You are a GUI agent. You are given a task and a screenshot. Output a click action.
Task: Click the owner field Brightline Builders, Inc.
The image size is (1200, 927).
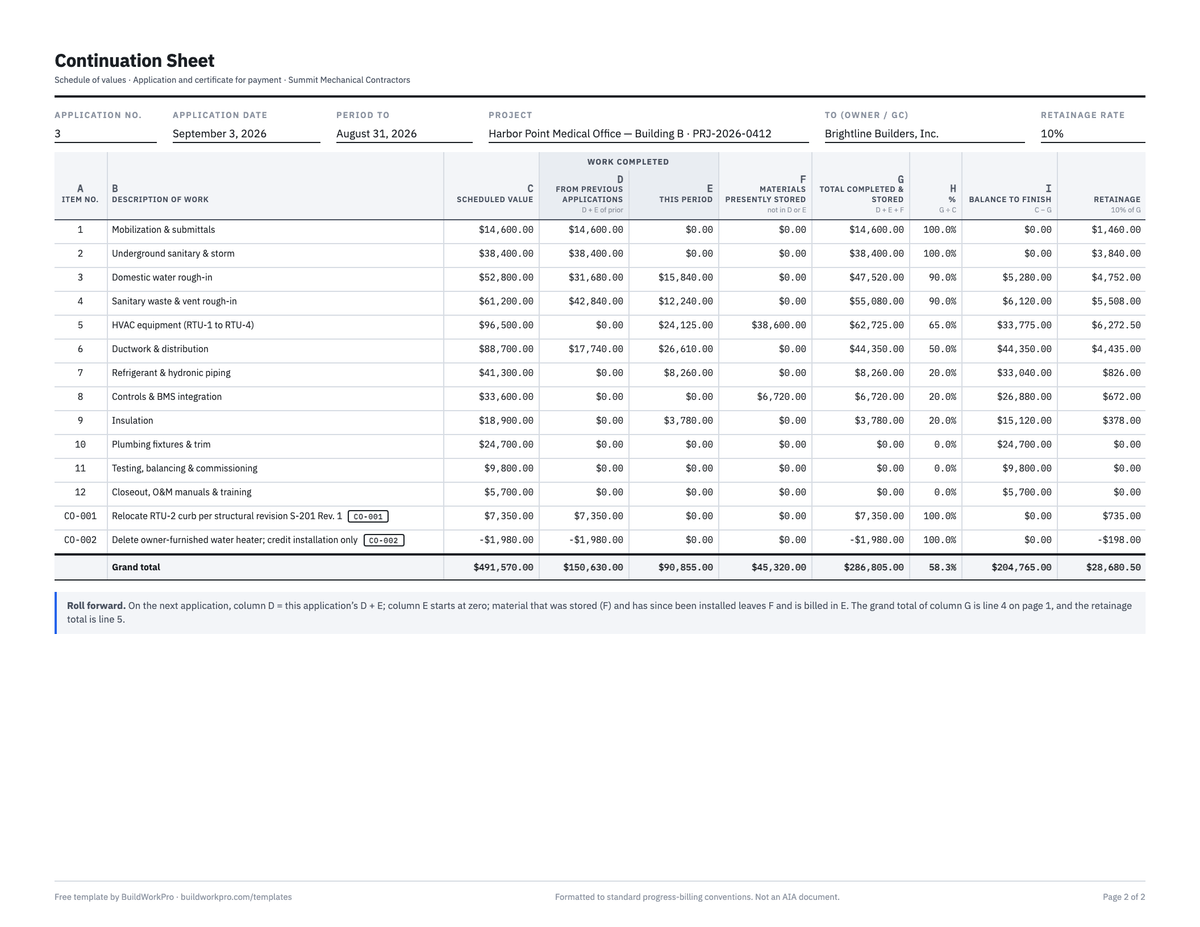pyautogui.click(x=924, y=133)
